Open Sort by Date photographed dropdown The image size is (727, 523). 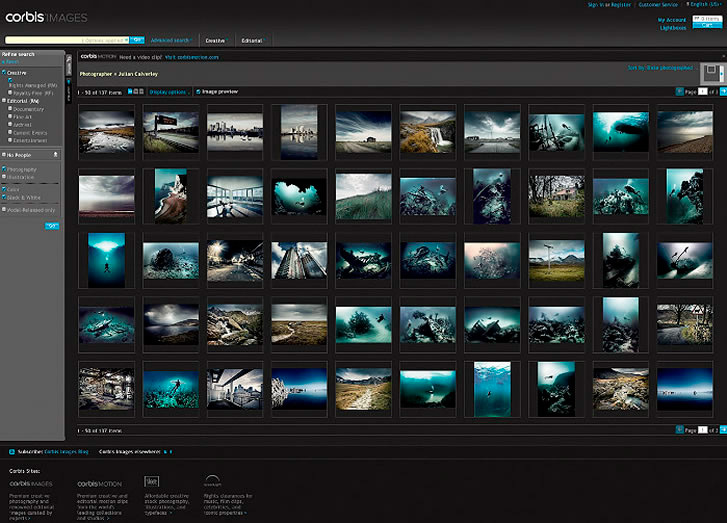pos(662,68)
